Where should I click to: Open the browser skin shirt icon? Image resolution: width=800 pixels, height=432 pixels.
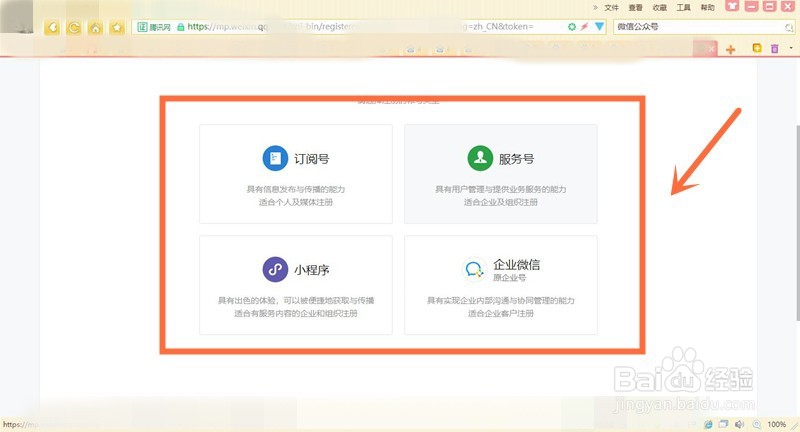(x=733, y=6)
